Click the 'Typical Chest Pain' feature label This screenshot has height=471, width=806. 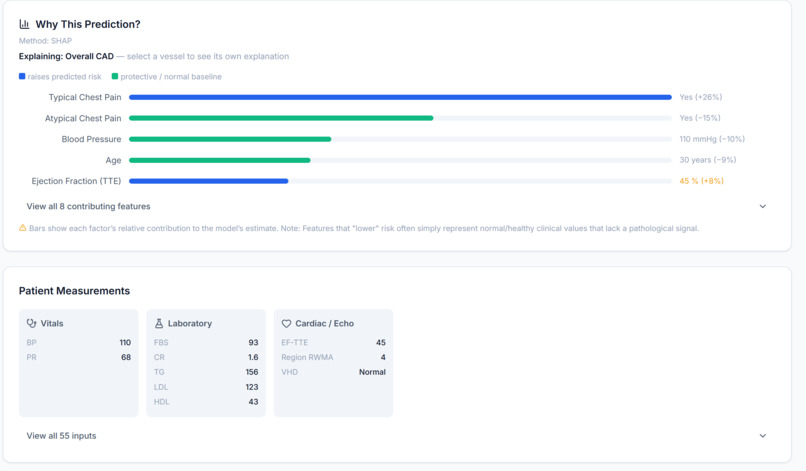pyautogui.click(x=85, y=97)
